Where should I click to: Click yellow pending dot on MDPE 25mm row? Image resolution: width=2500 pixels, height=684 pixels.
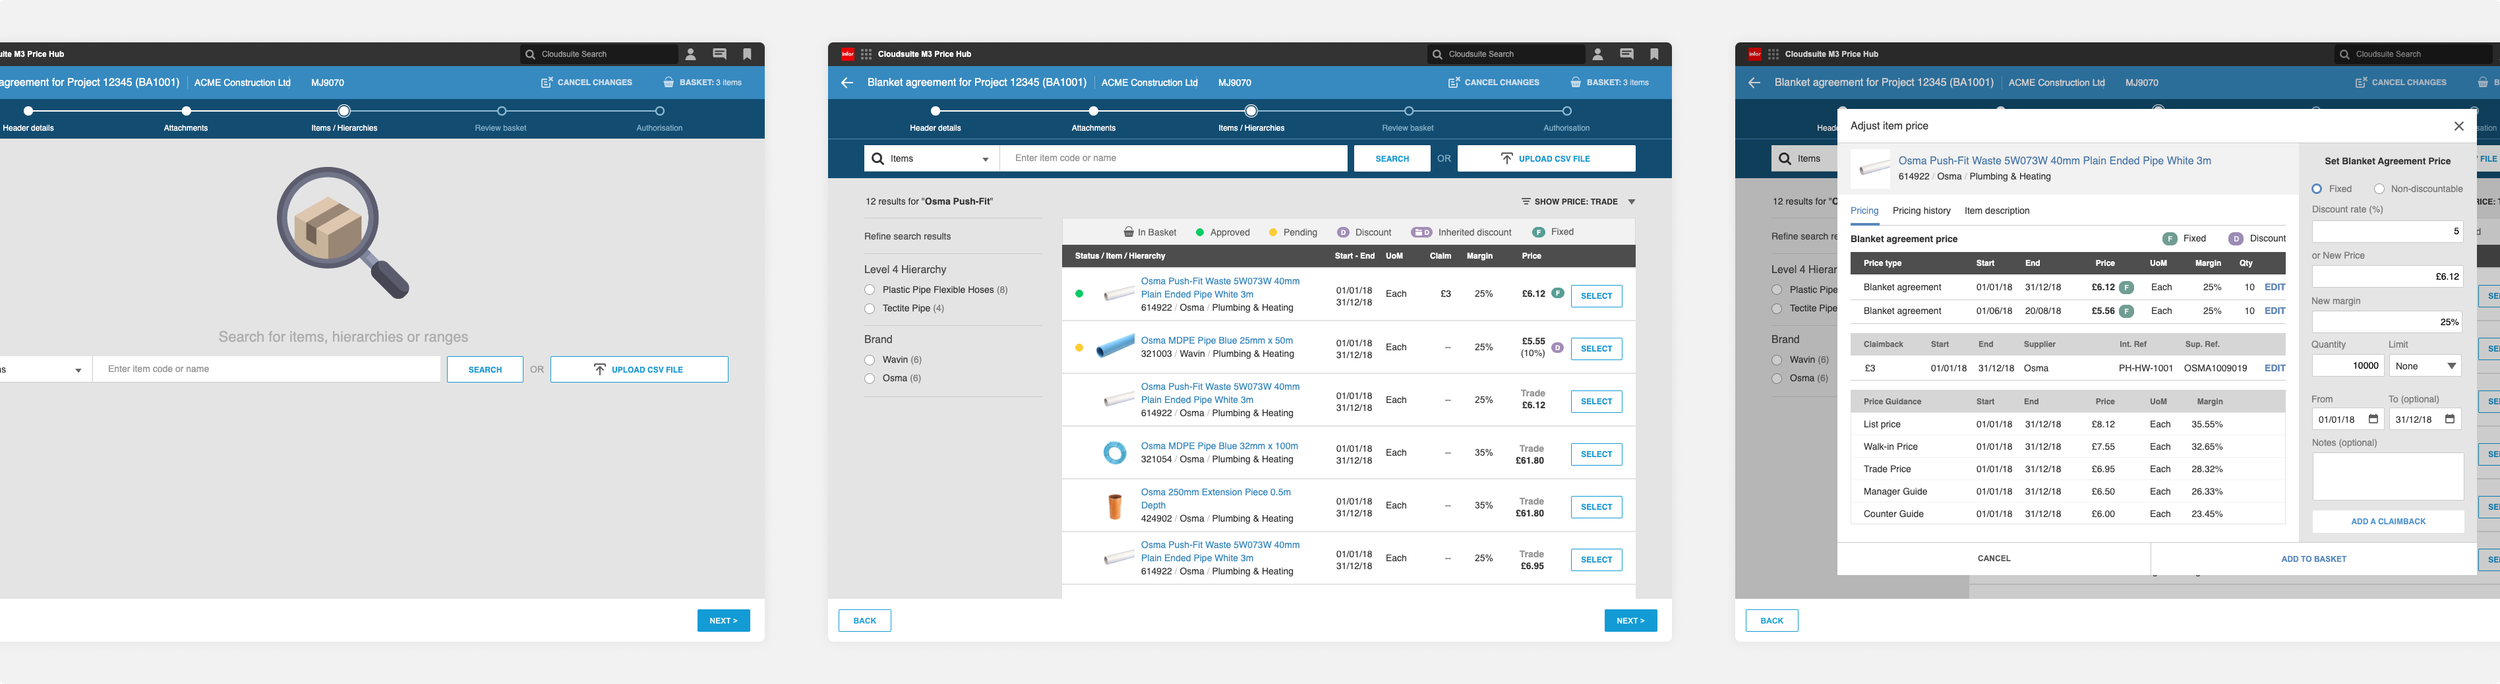click(x=1079, y=348)
